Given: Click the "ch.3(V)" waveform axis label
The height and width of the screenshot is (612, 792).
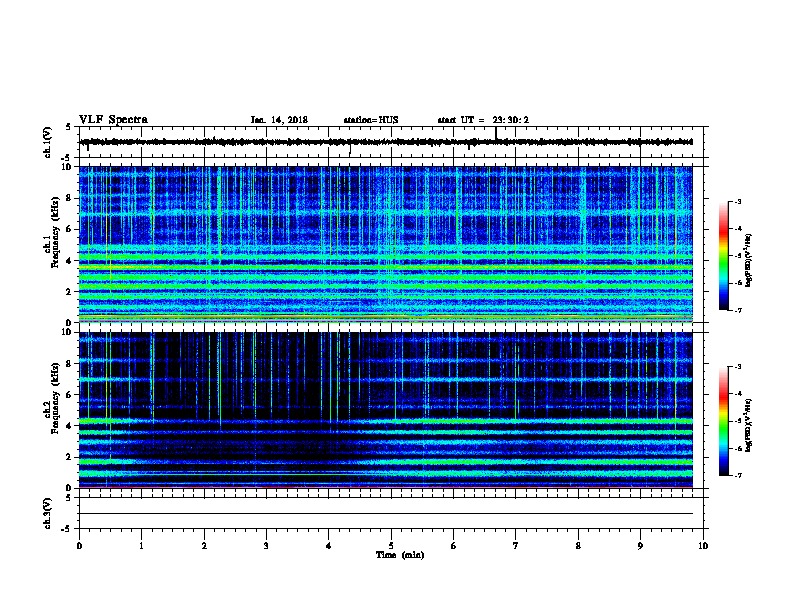Looking at the screenshot, I should [x=48, y=513].
